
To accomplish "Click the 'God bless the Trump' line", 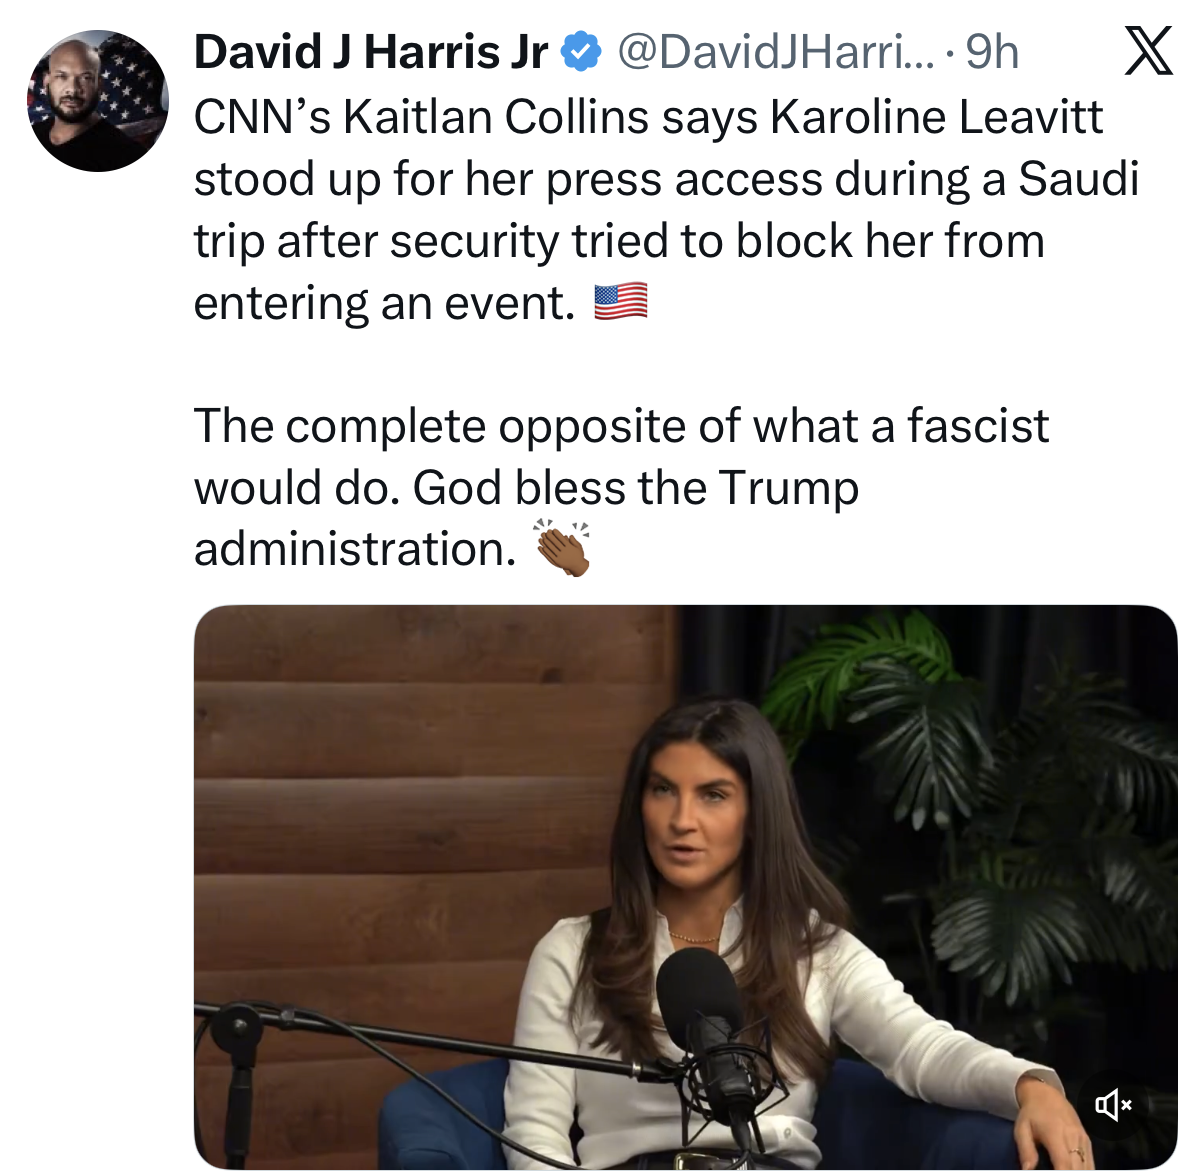I will 636,488.
